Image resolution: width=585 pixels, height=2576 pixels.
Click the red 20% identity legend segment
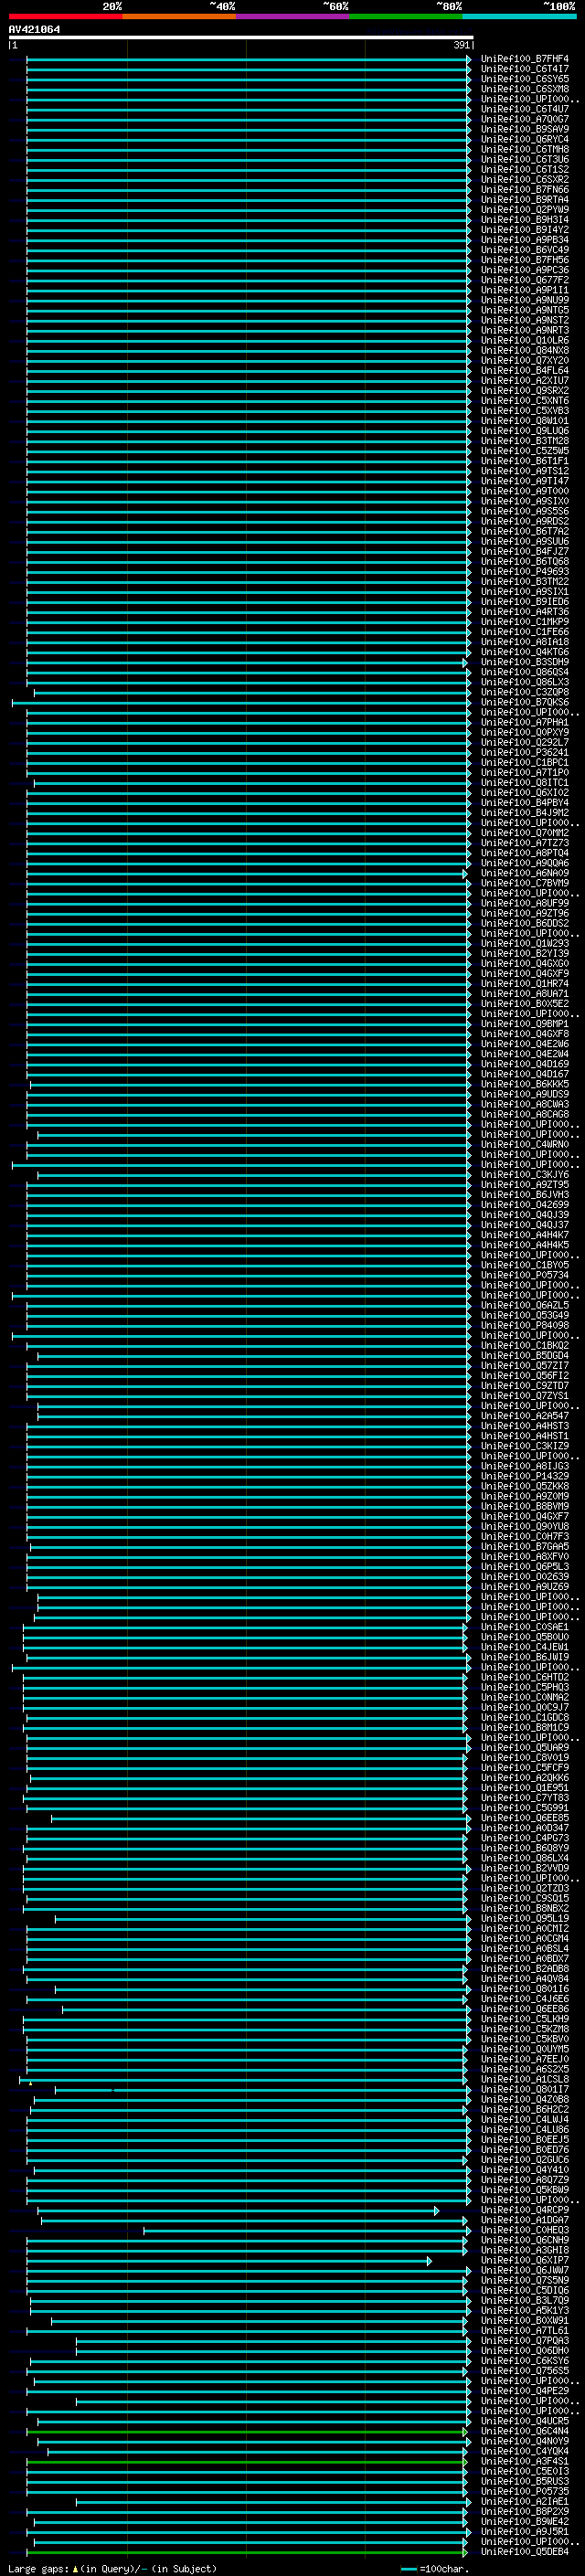pyautogui.click(x=65, y=16)
